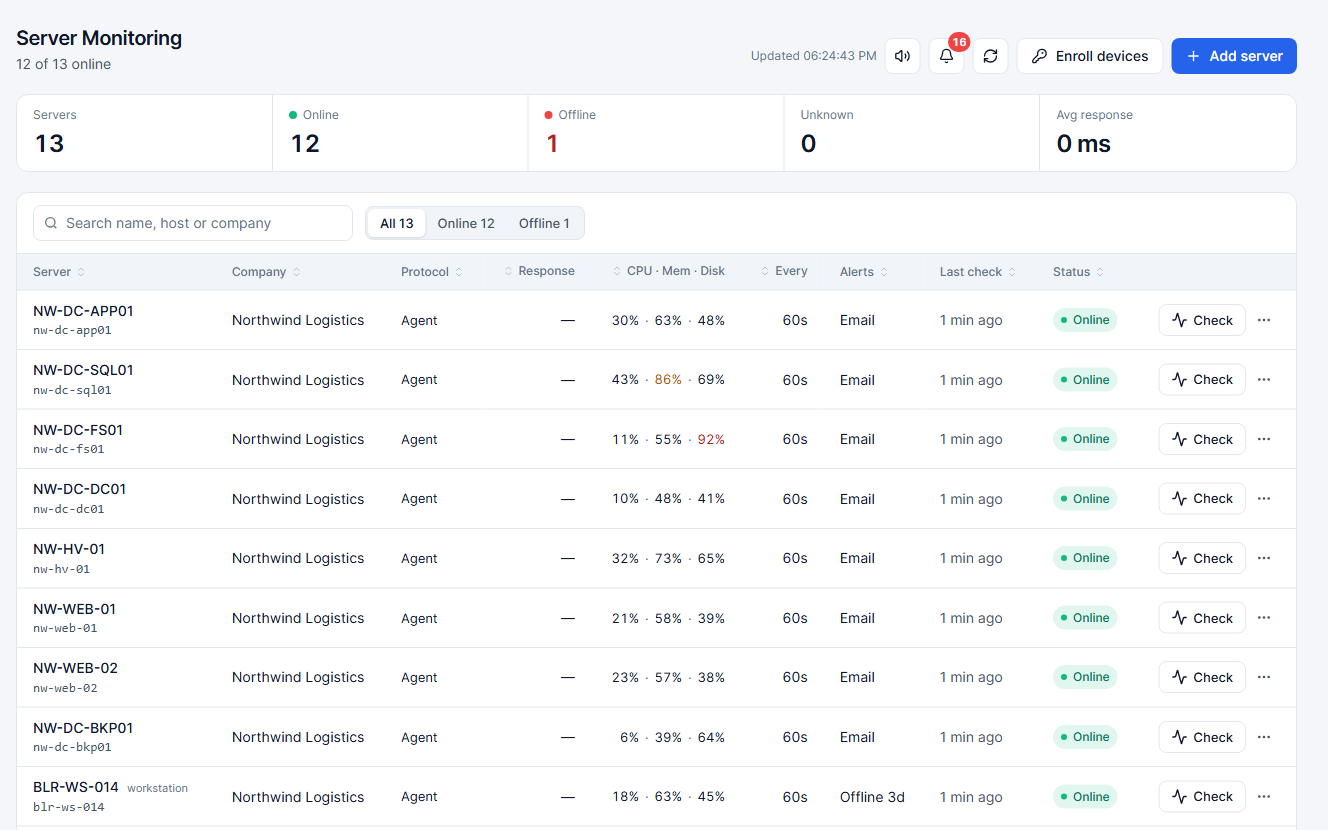The height and width of the screenshot is (830, 1328).
Task: Sort table by Company column
Action: point(266,272)
